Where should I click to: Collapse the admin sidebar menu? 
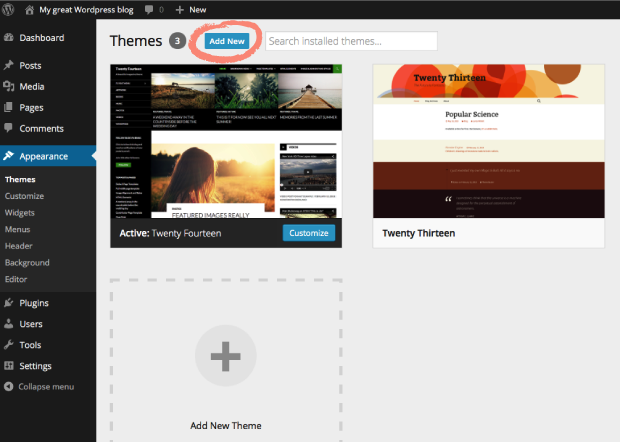point(46,387)
